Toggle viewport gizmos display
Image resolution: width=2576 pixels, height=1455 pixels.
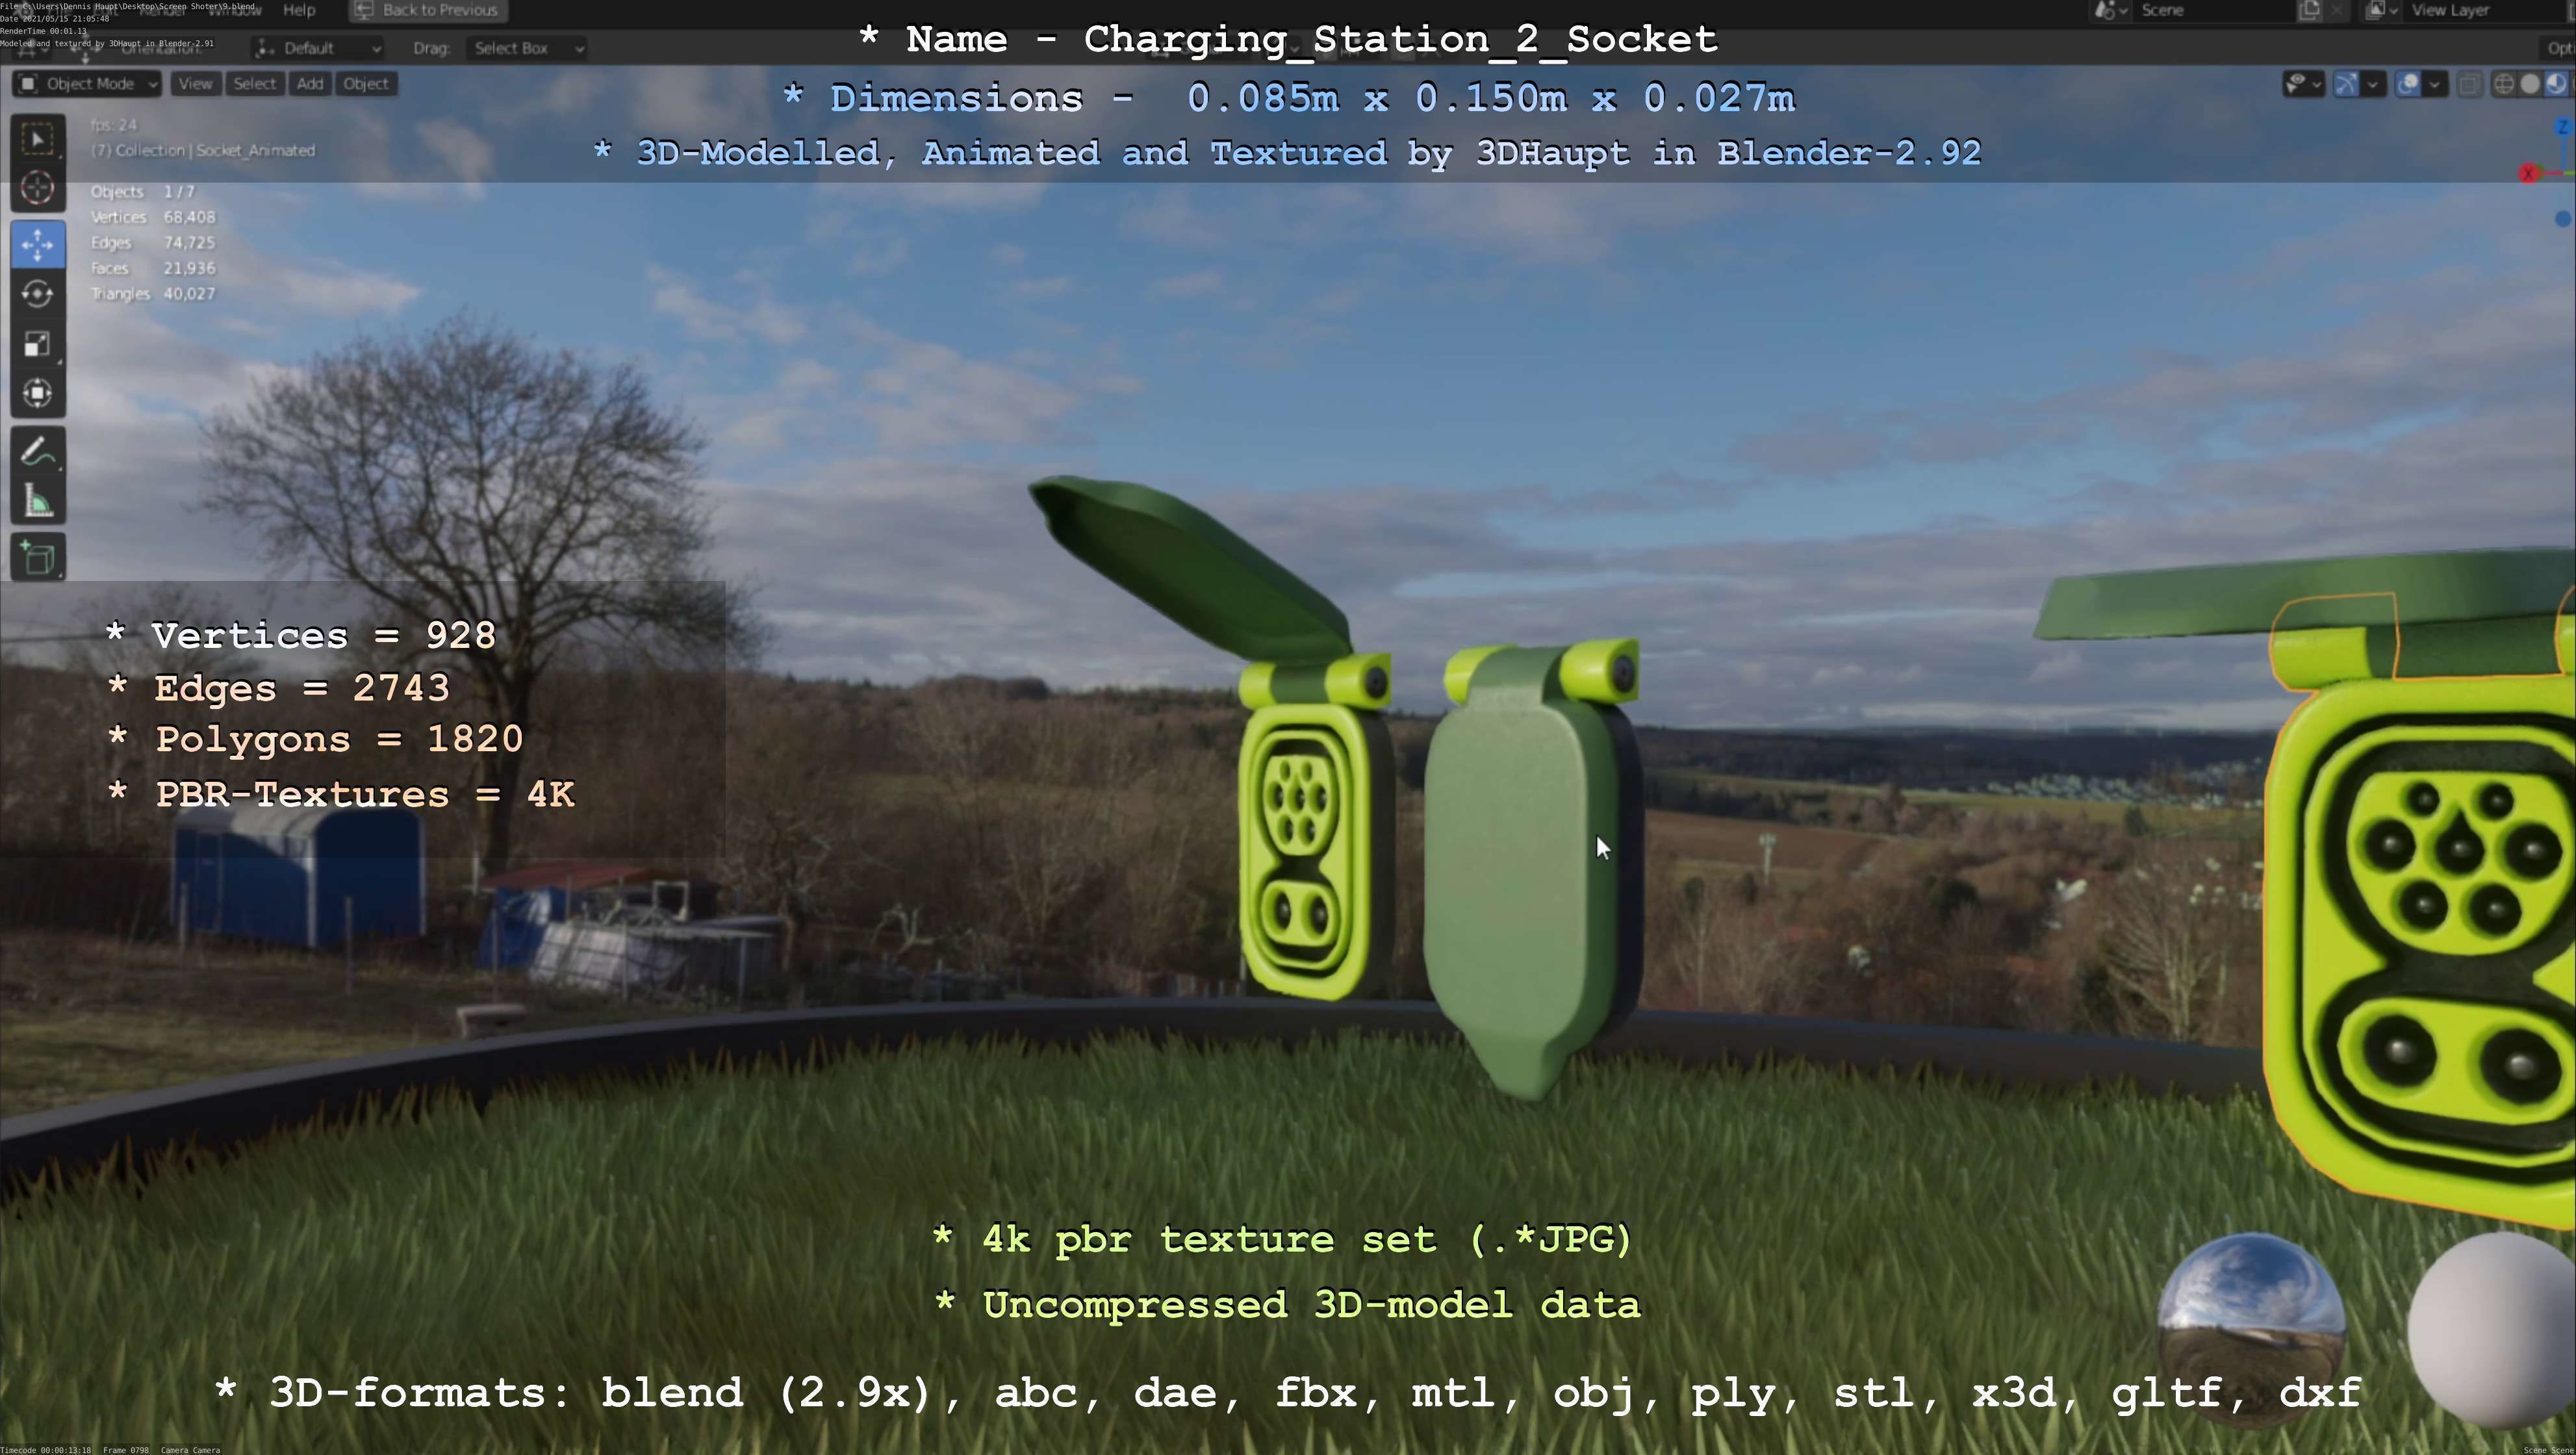2346,84
